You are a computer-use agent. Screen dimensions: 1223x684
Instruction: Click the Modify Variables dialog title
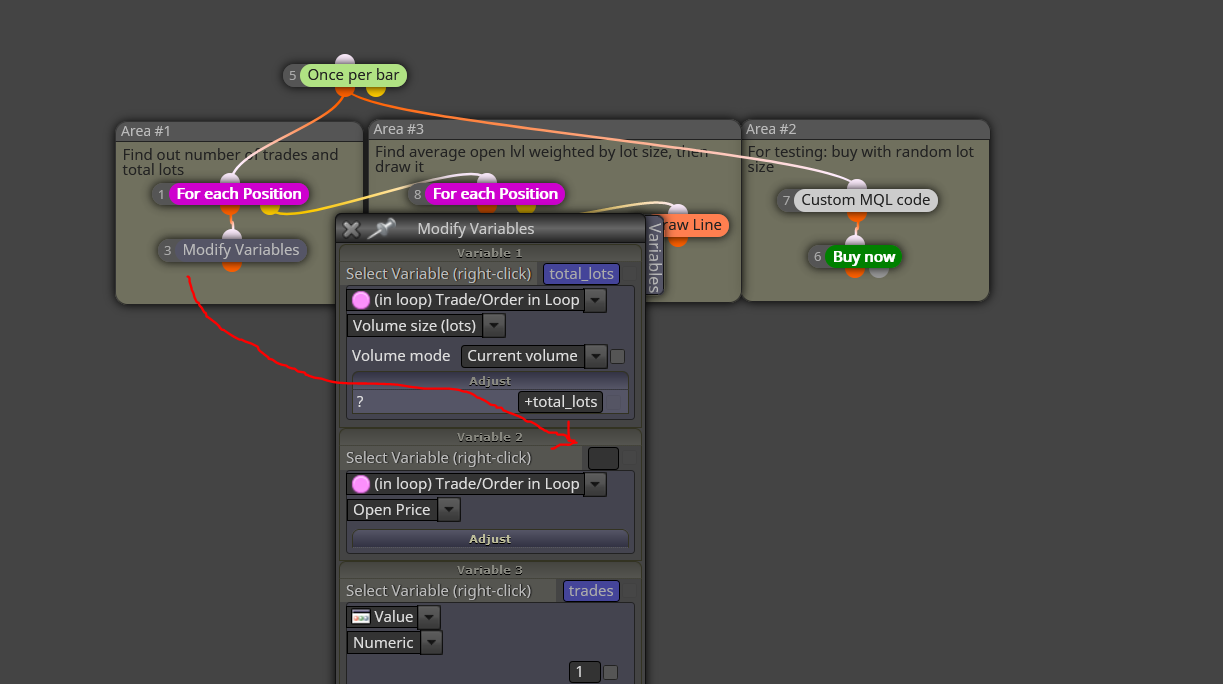tap(476, 229)
